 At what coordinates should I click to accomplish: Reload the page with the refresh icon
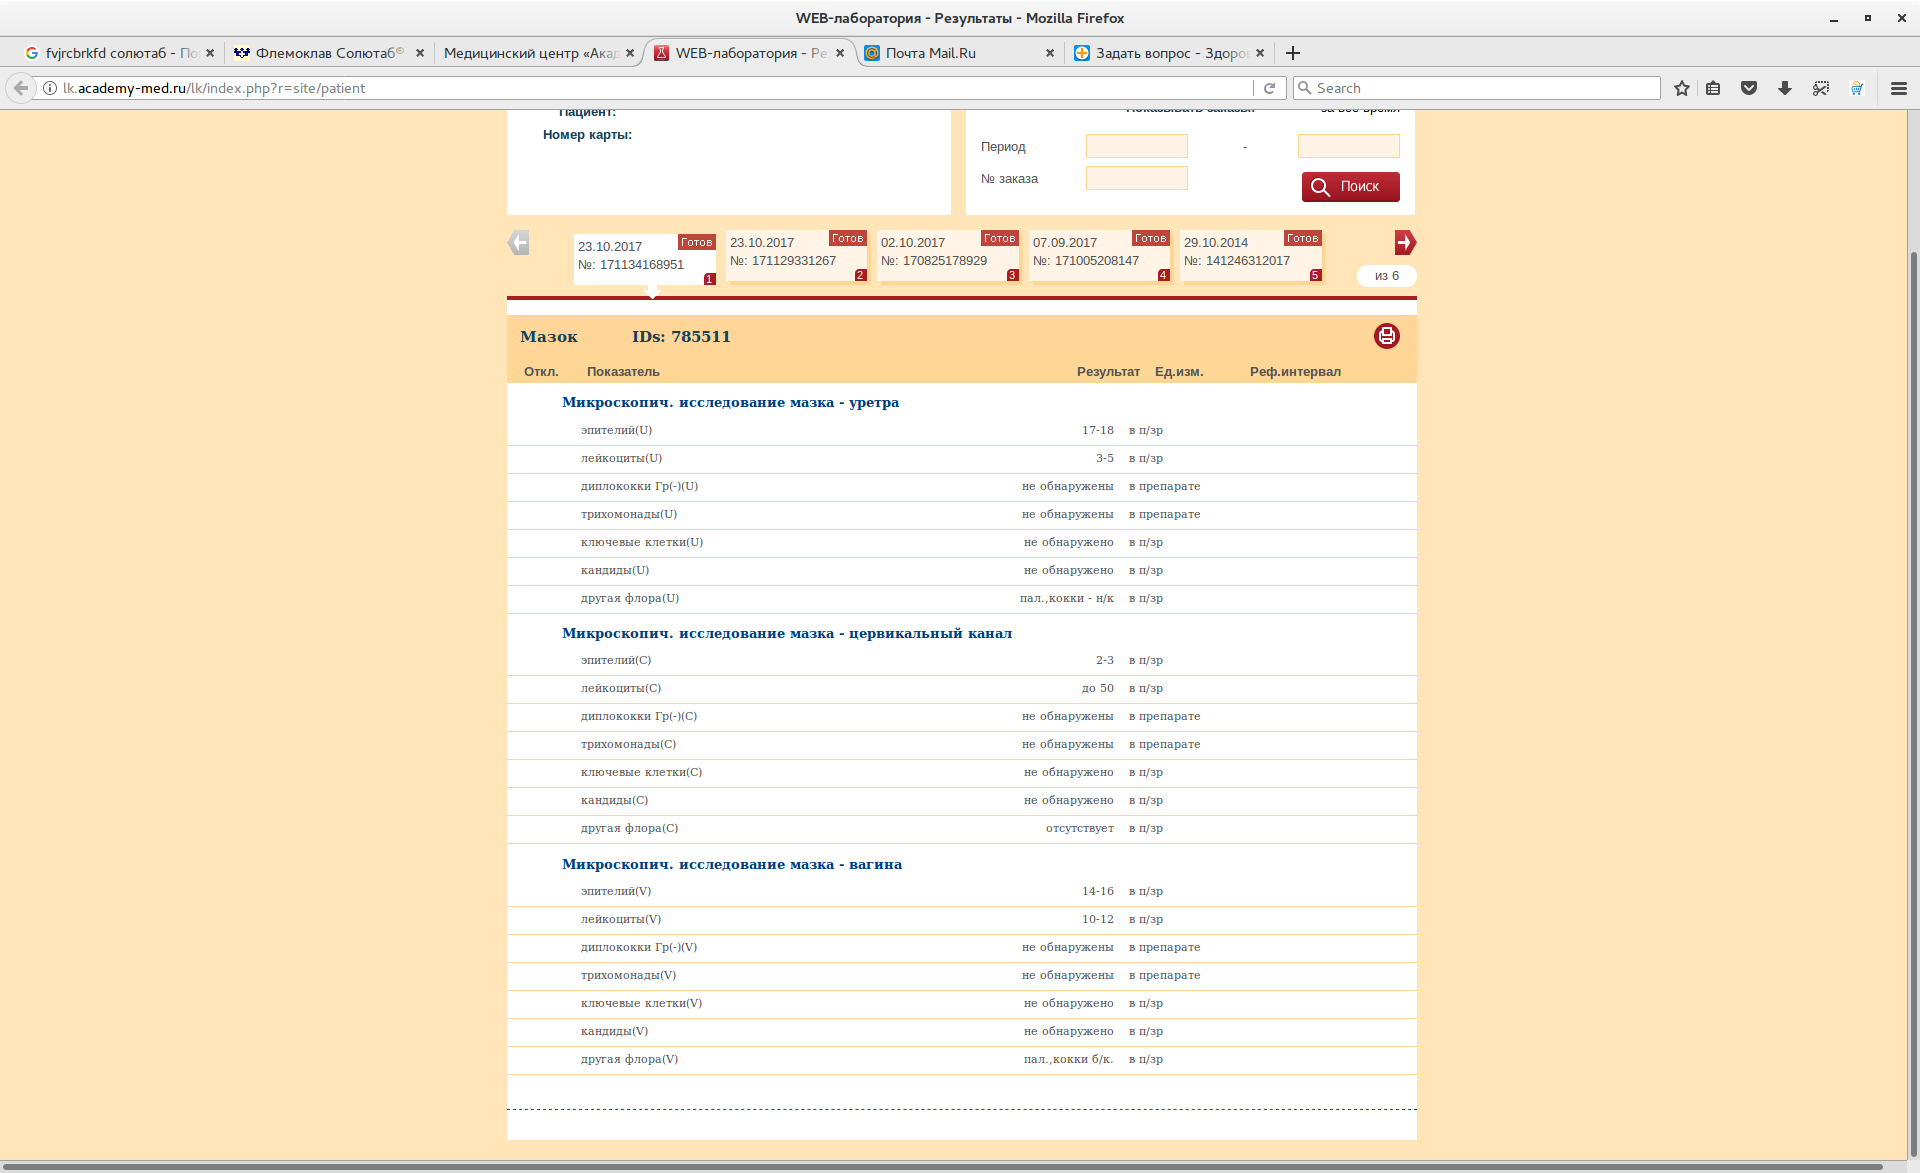pos(1270,88)
